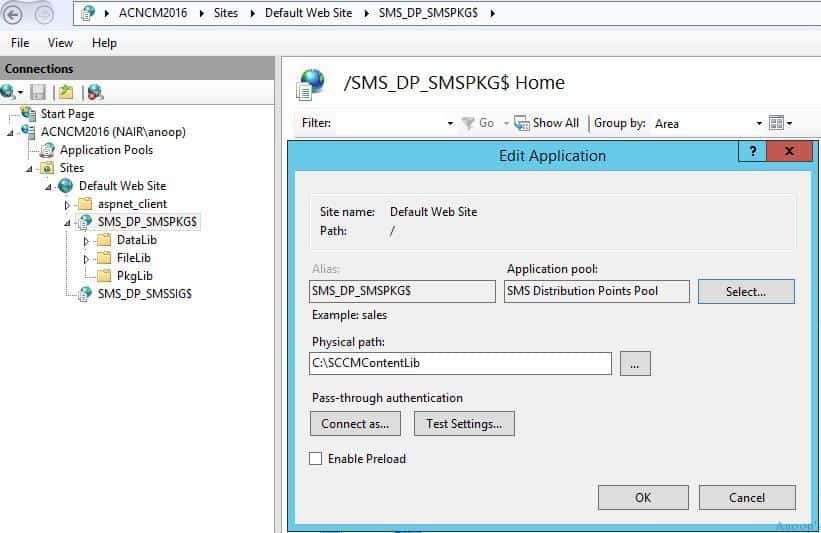Select the SMS_DP_SMSSIG$ tree label
This screenshot has width=821, height=533.
coord(145,294)
